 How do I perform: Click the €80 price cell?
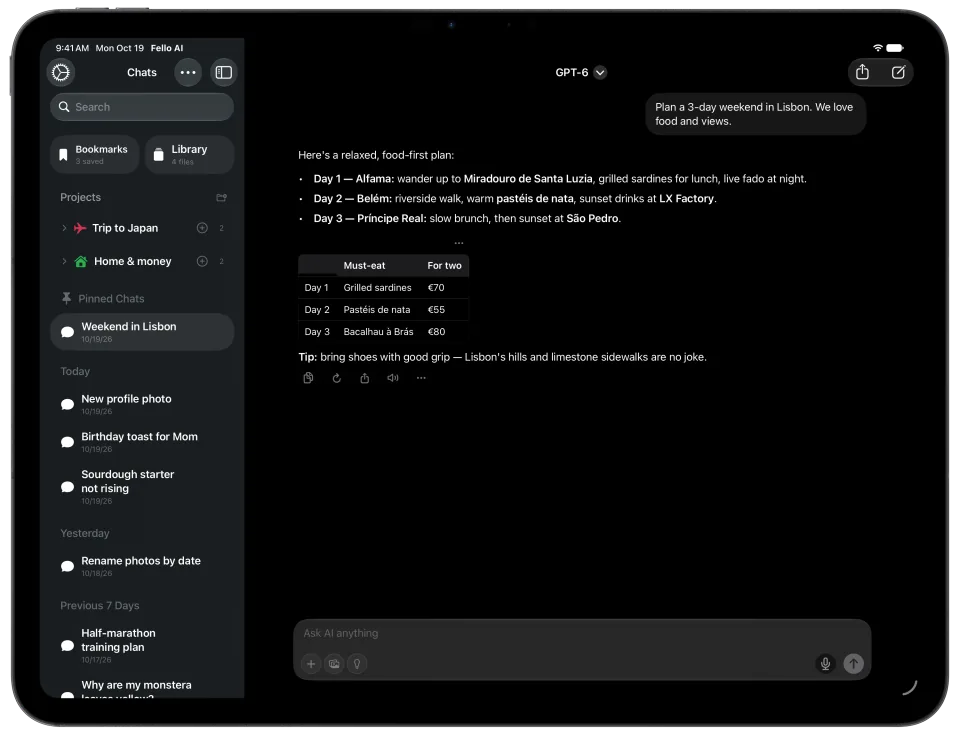tap(437, 332)
